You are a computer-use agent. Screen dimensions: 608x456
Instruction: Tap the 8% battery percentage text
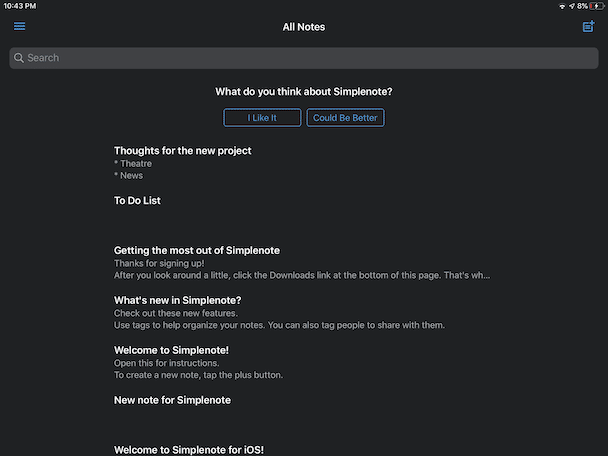(x=582, y=6)
